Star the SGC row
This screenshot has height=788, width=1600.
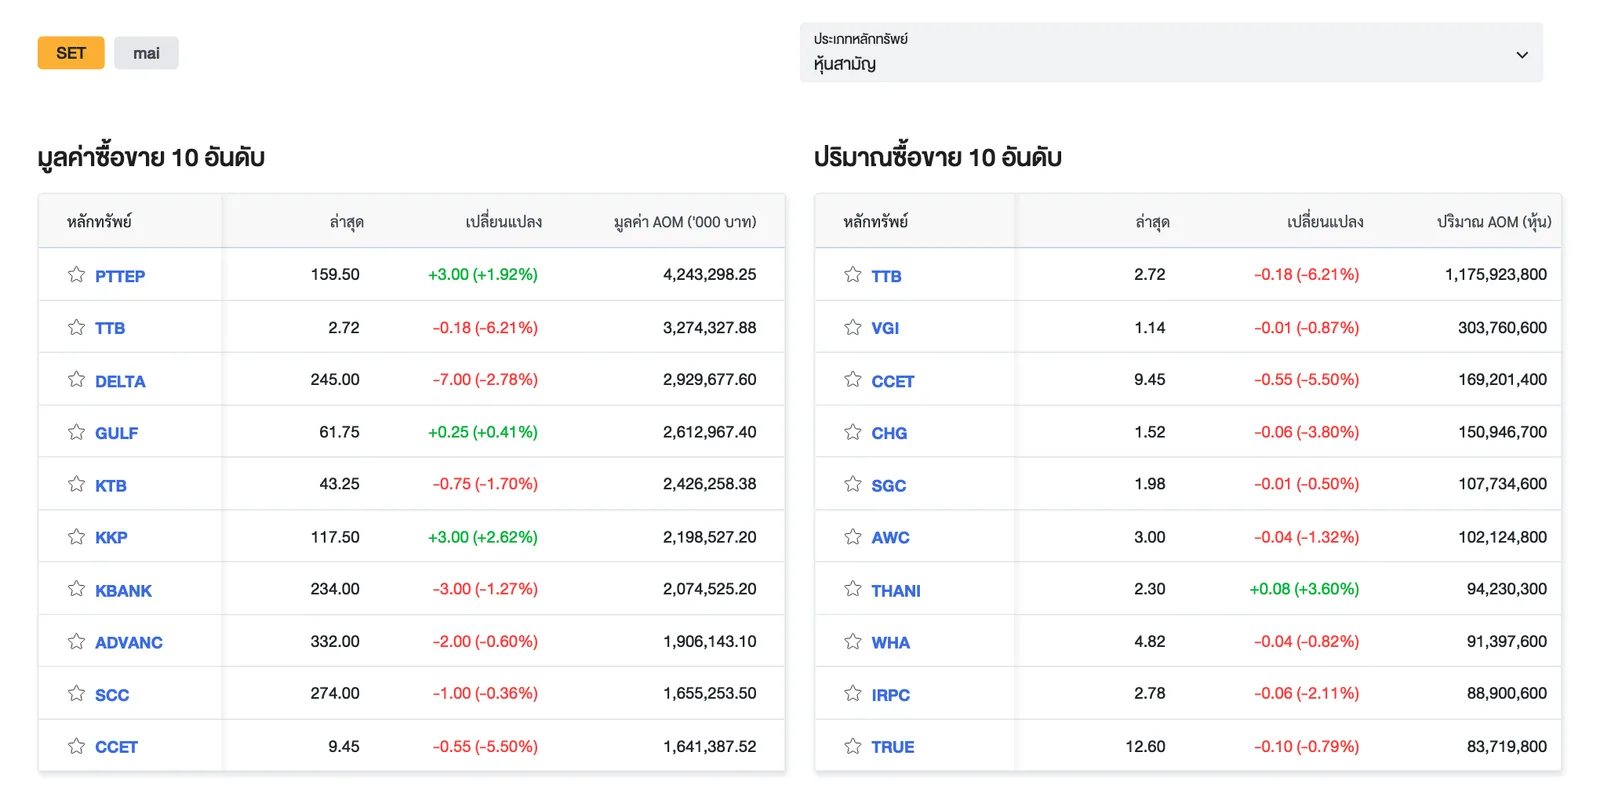pos(852,484)
